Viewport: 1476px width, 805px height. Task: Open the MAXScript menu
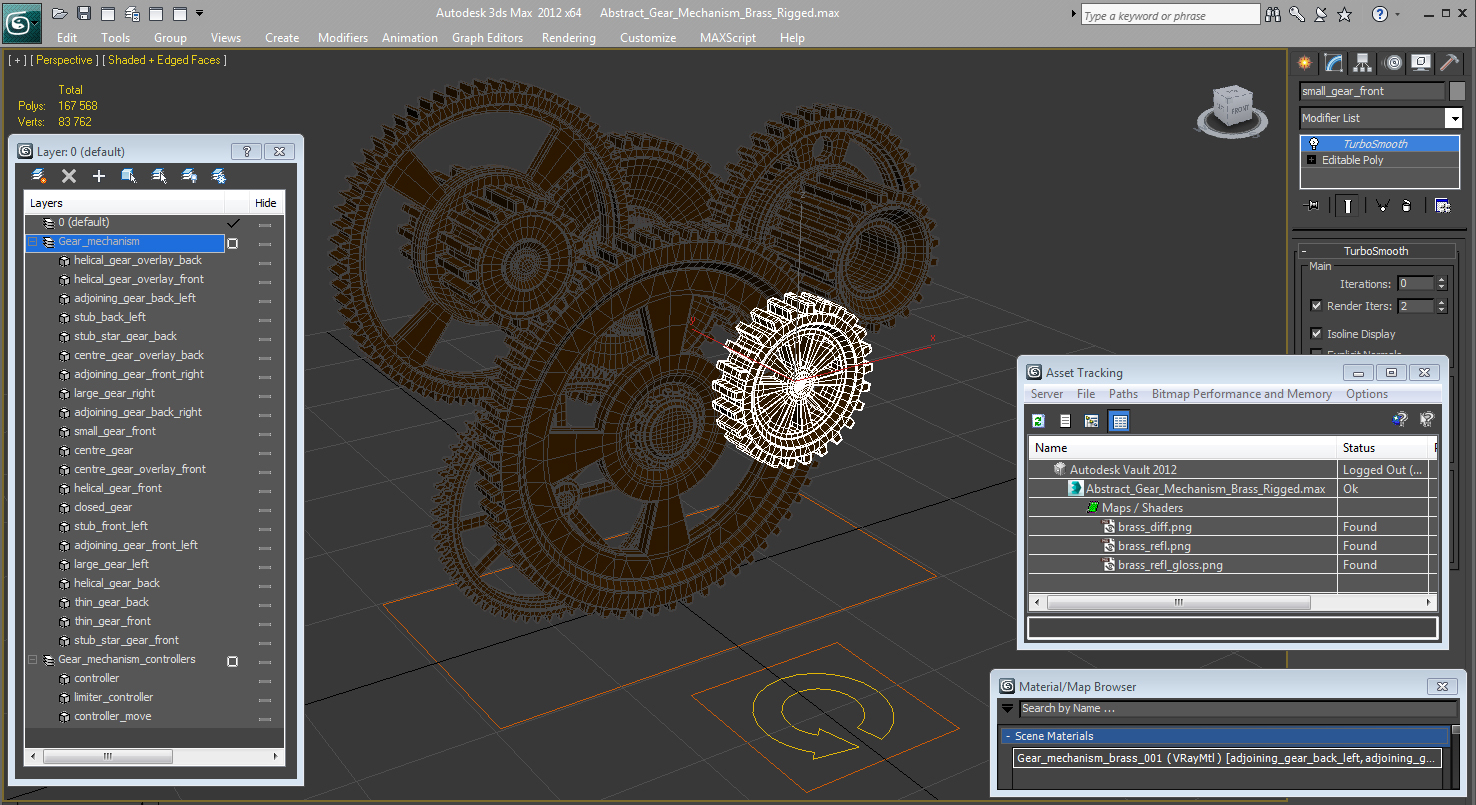pyautogui.click(x=728, y=38)
